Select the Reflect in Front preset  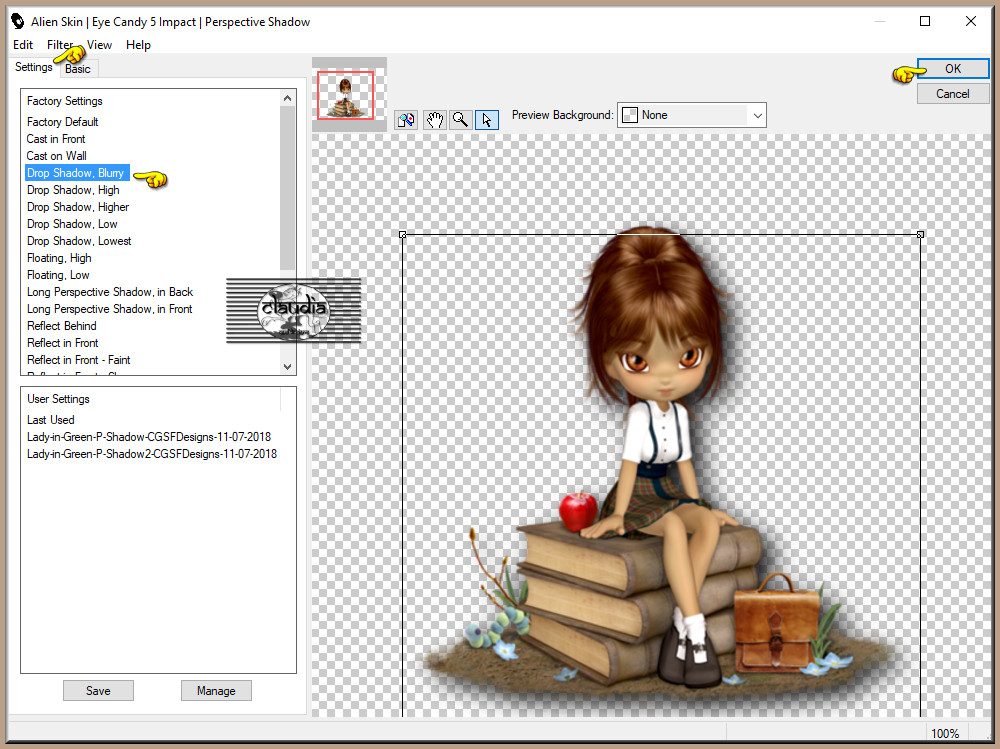coord(62,343)
